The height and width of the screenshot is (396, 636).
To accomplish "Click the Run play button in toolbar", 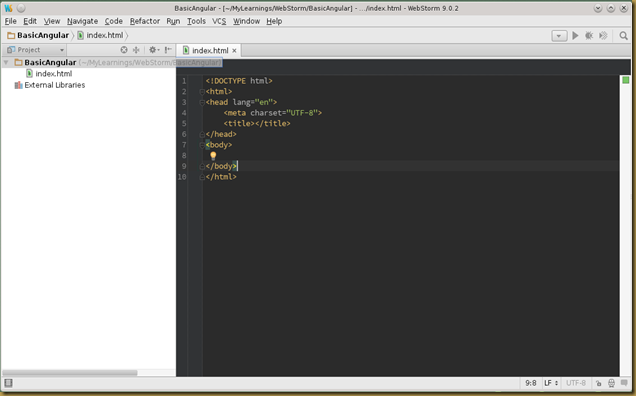I will [575, 36].
